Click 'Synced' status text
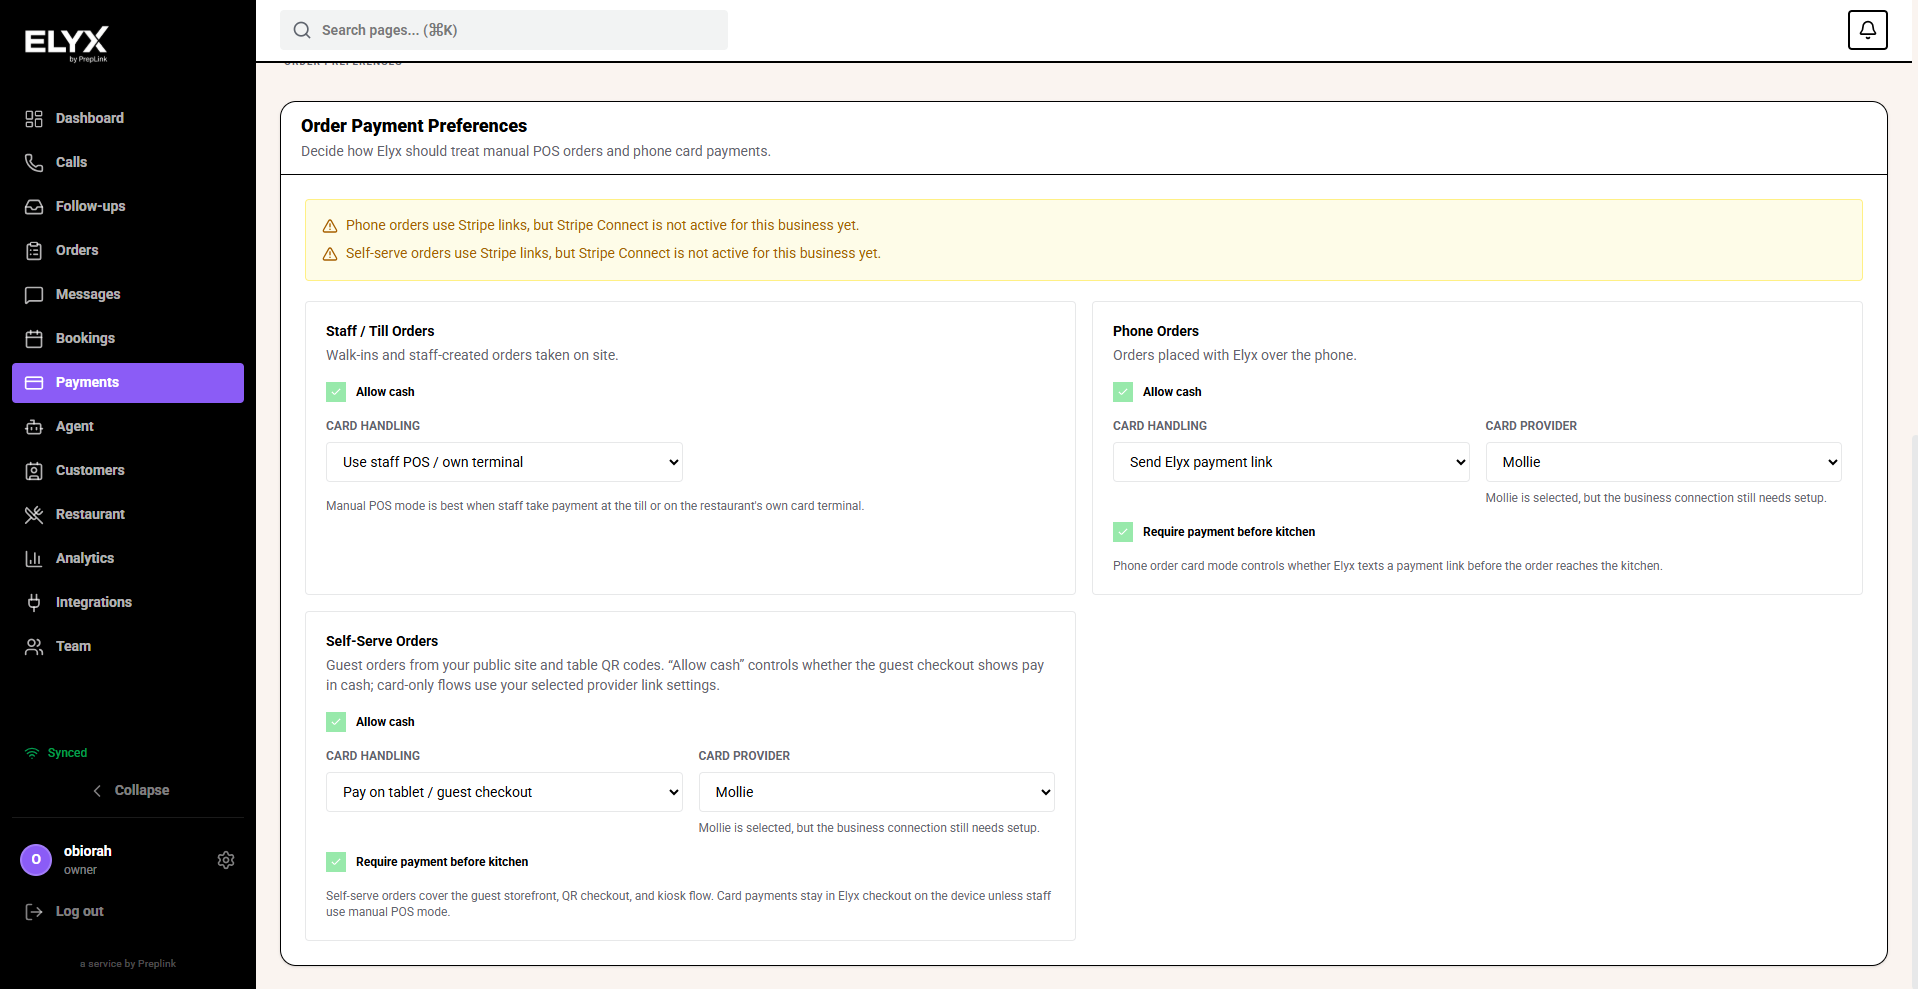 pyautogui.click(x=67, y=753)
